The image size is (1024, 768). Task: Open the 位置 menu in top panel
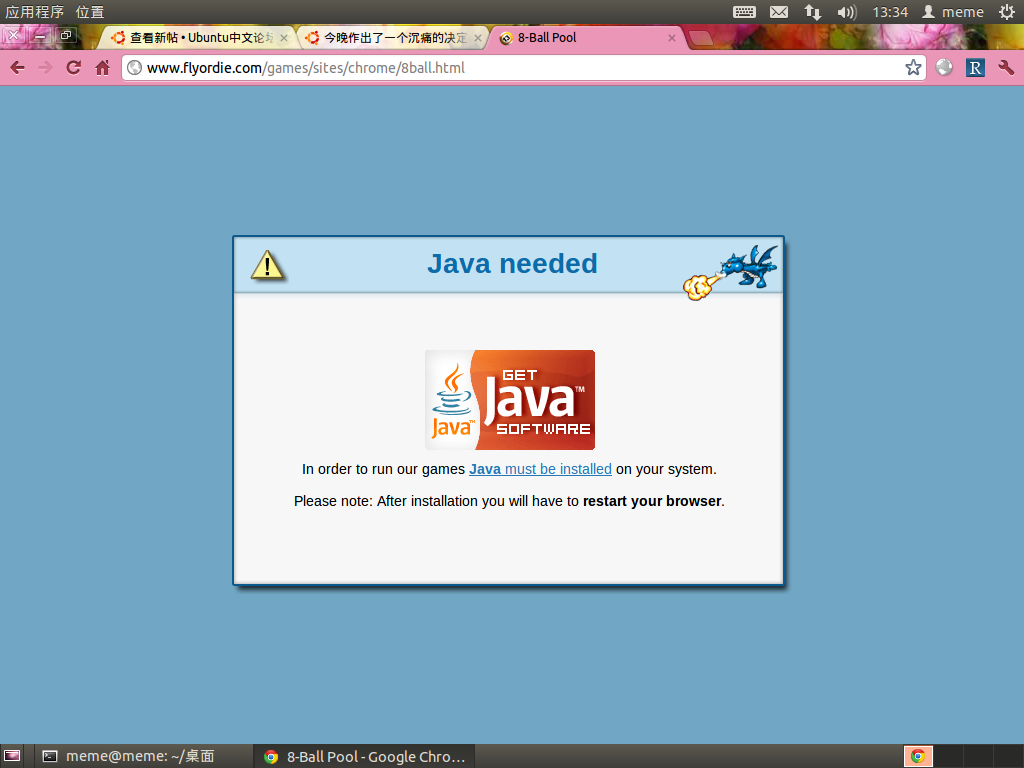89,12
